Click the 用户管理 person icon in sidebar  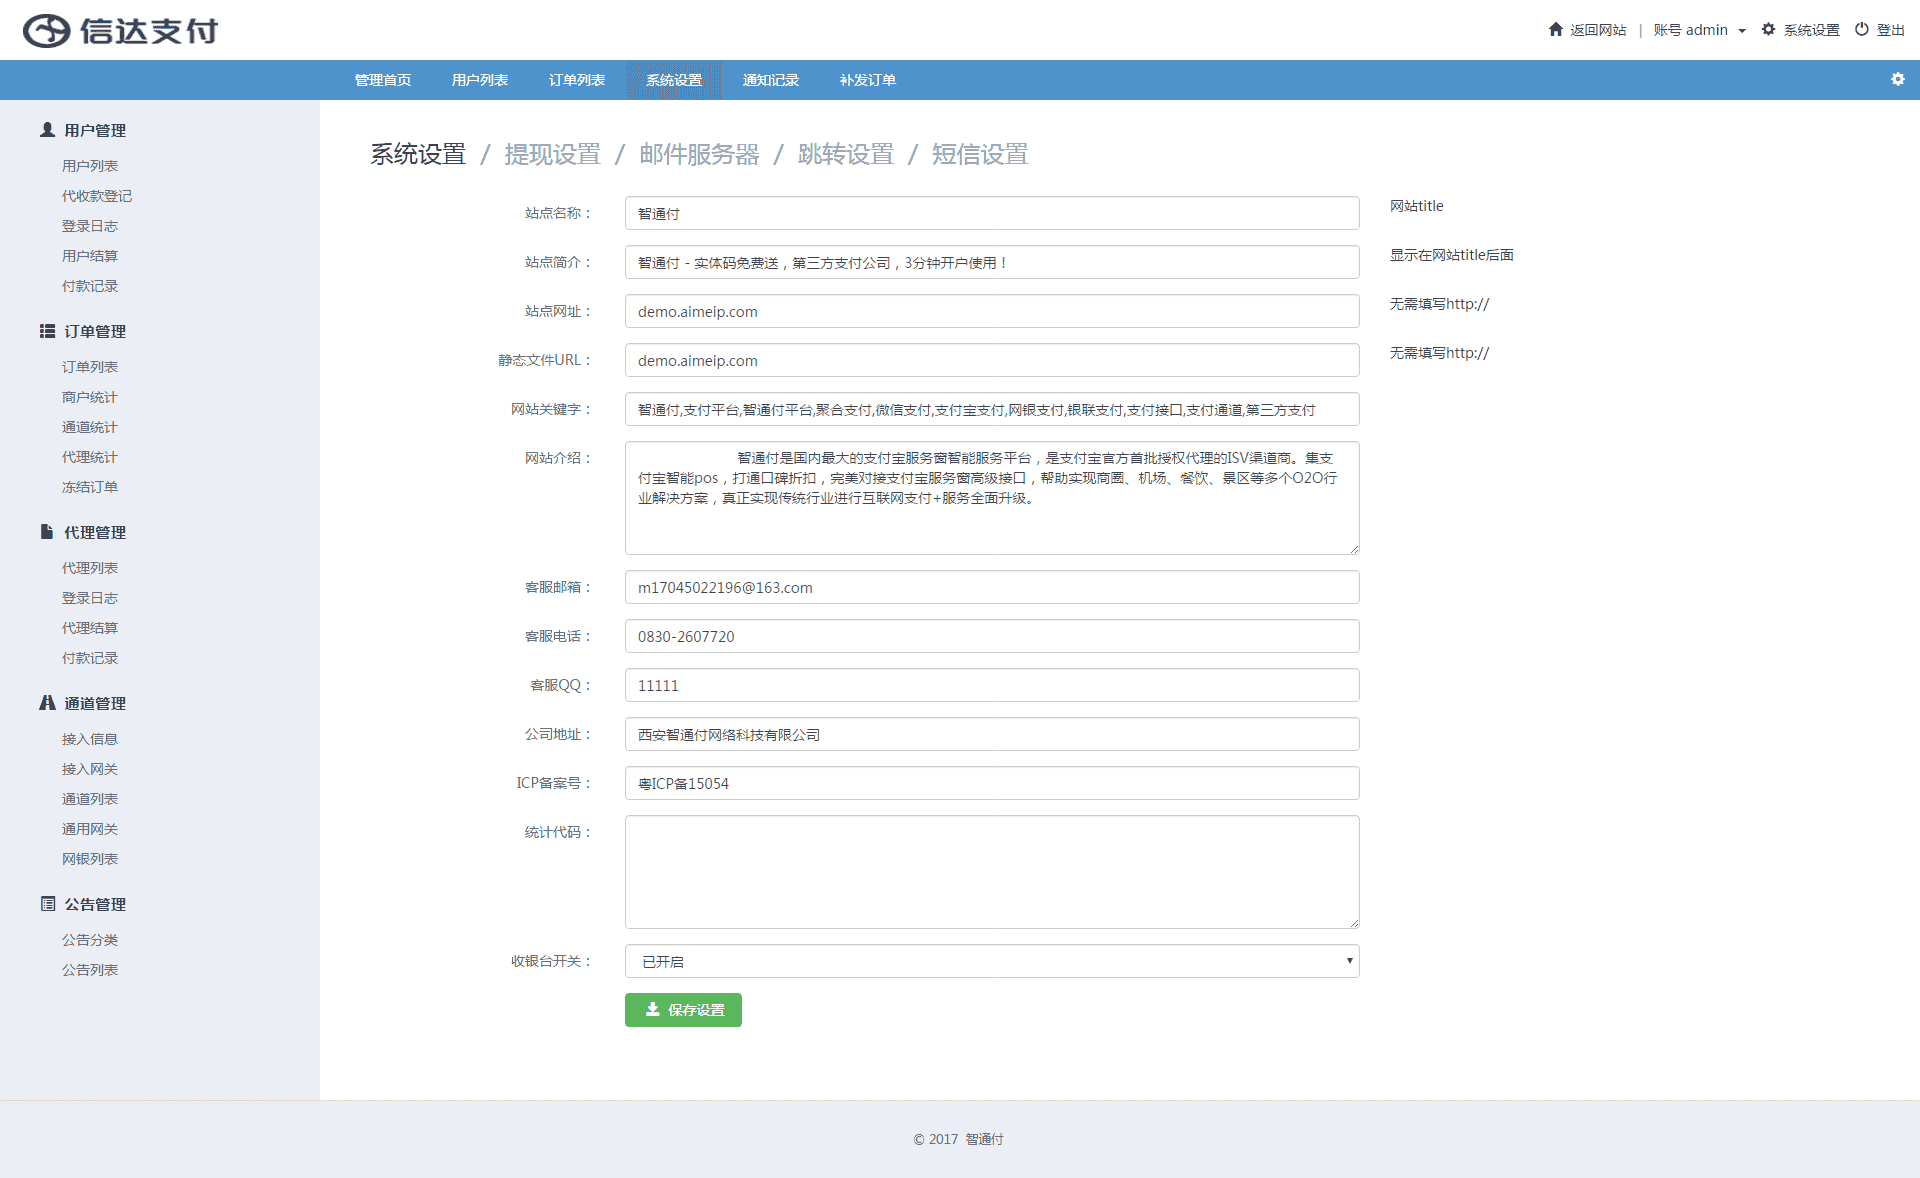click(47, 130)
